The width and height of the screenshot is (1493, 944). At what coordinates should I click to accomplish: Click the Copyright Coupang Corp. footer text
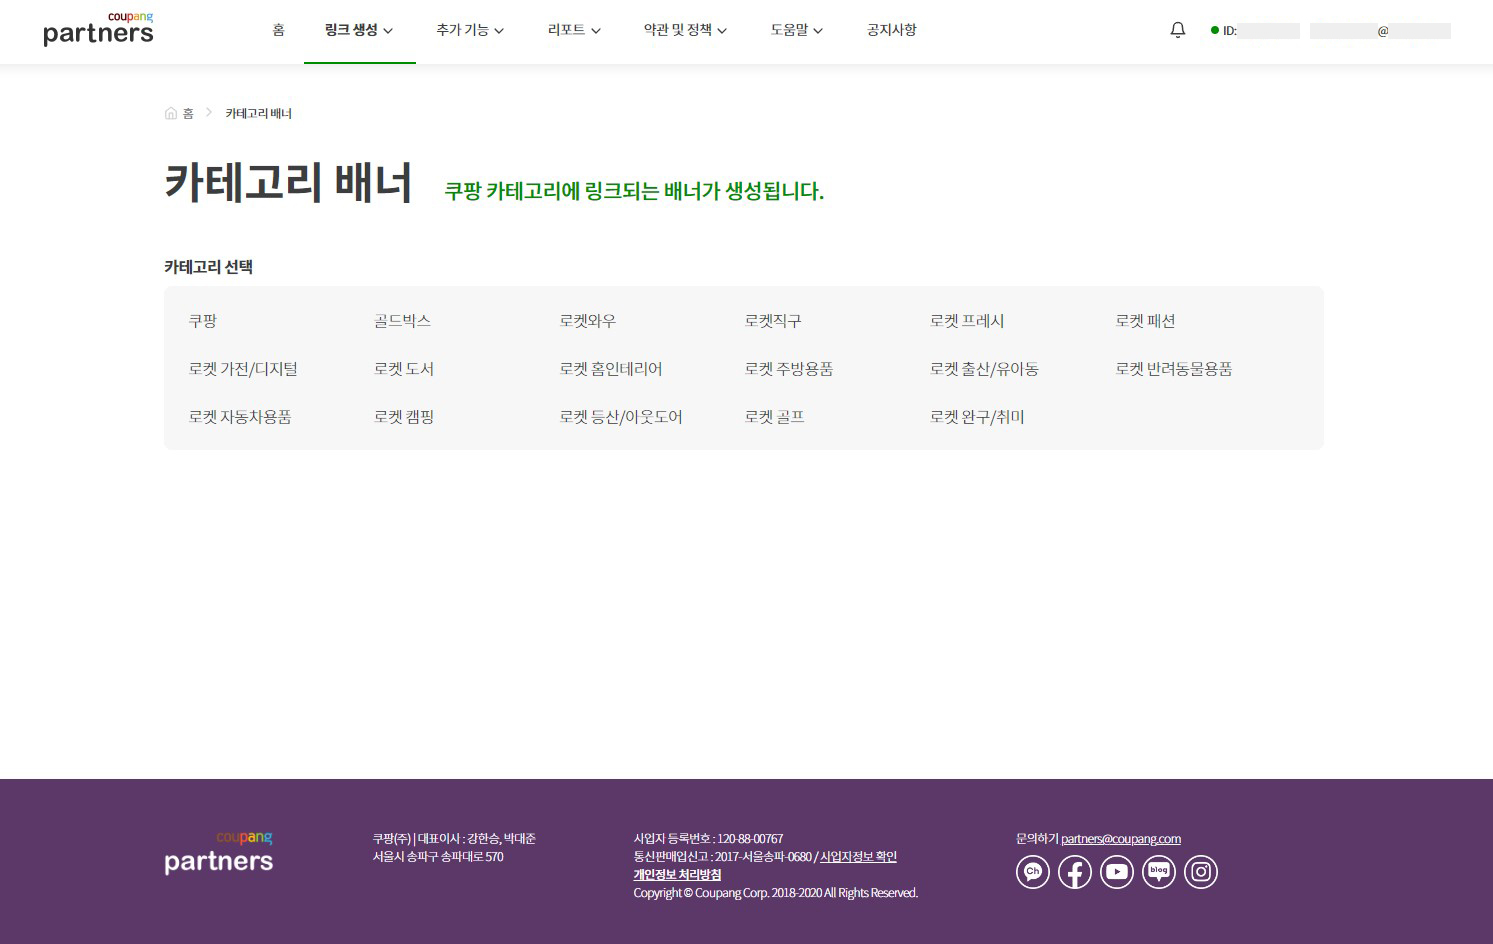click(x=775, y=893)
